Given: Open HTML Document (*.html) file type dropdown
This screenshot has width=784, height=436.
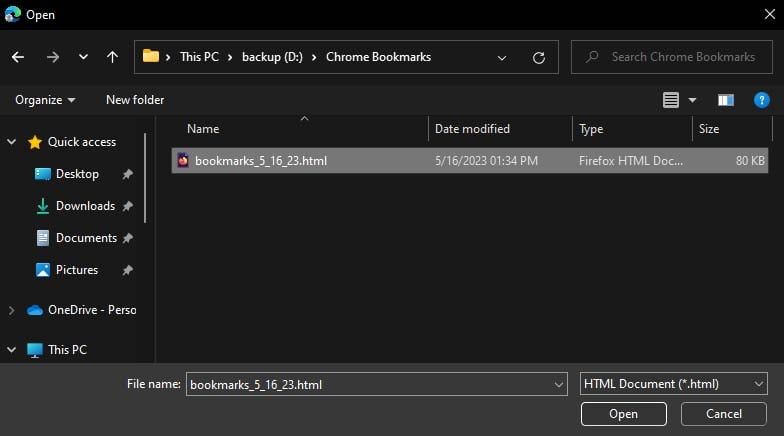Looking at the screenshot, I should (674, 384).
